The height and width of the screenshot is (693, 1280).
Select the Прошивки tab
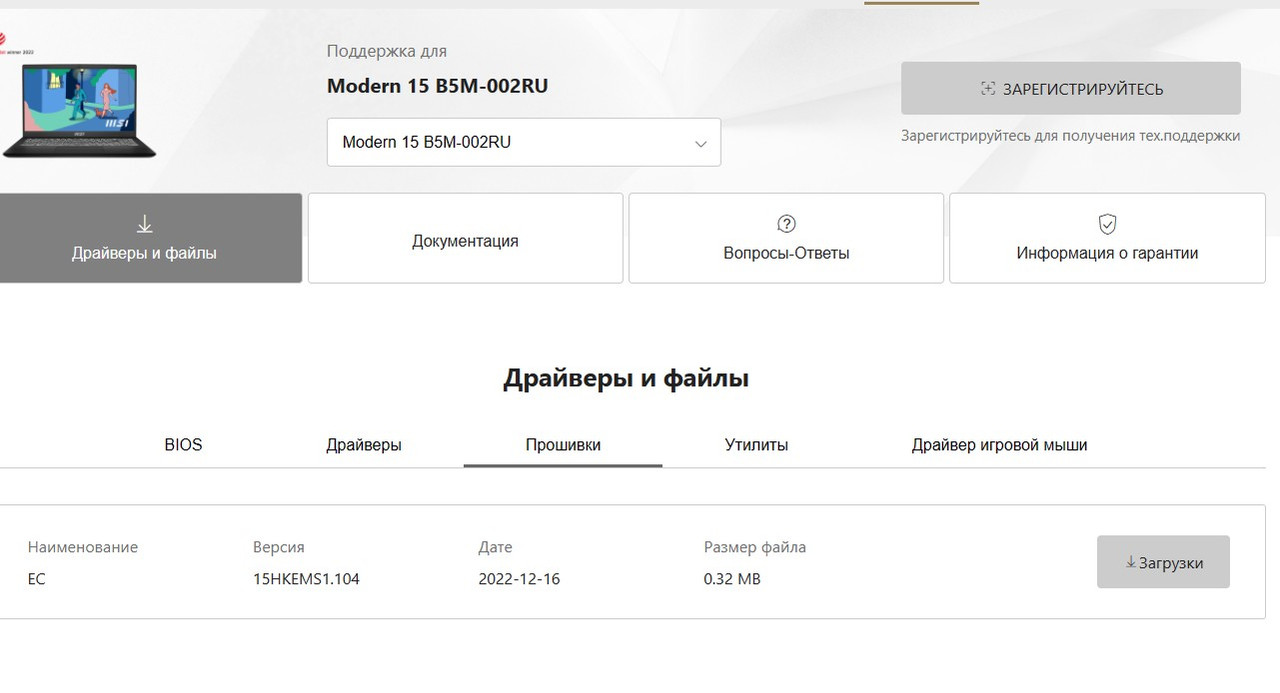563,445
